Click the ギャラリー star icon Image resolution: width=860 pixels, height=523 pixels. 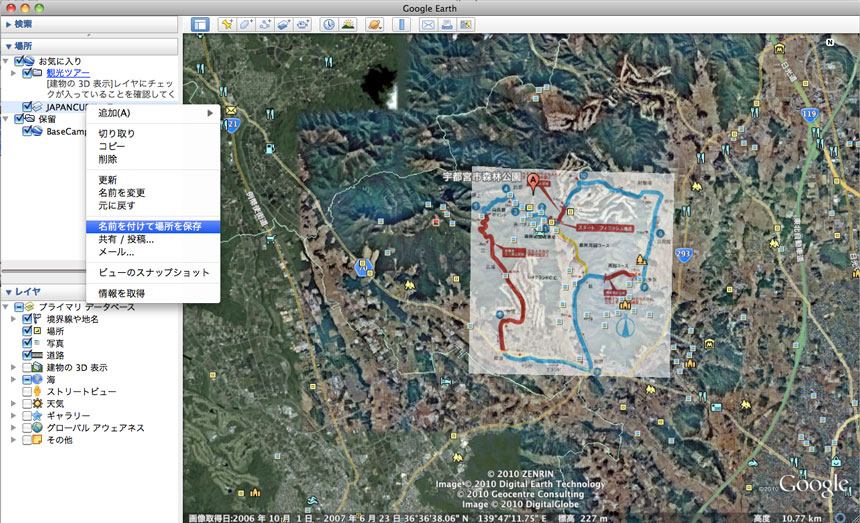pos(37,416)
